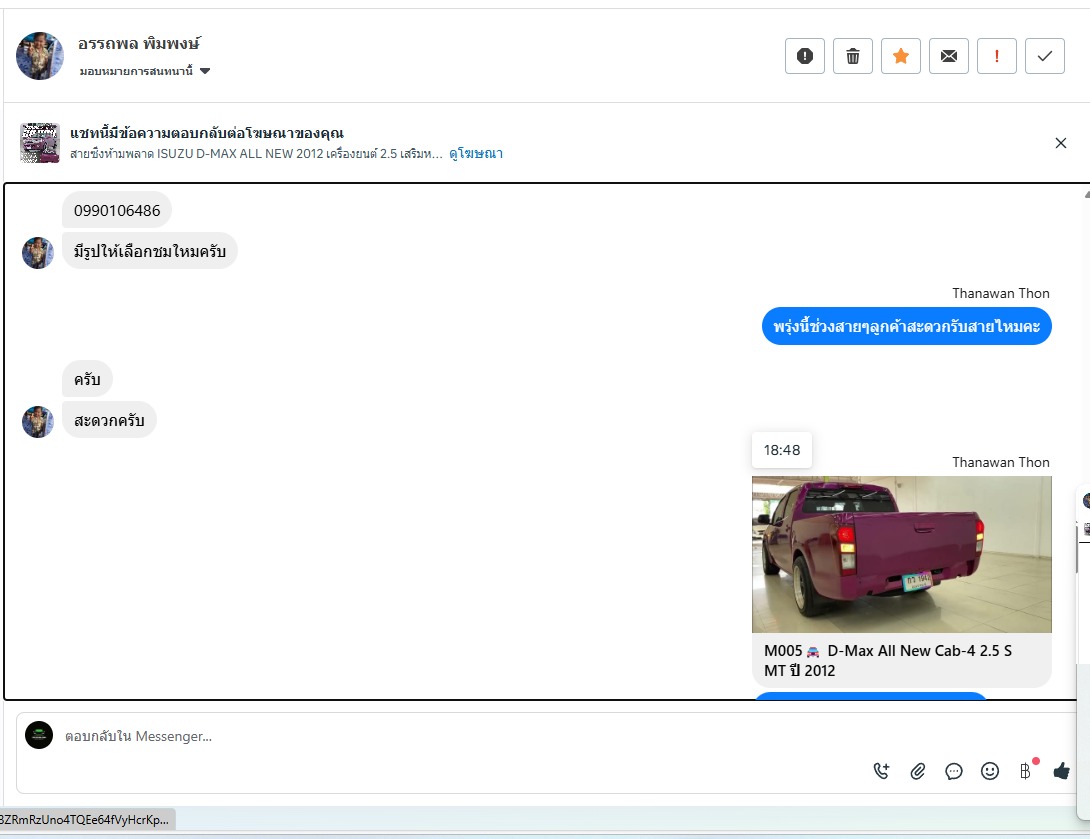This screenshot has height=839, width=1090.
Task: Flag conversation with red exclamation icon
Action: pyautogui.click(x=996, y=56)
